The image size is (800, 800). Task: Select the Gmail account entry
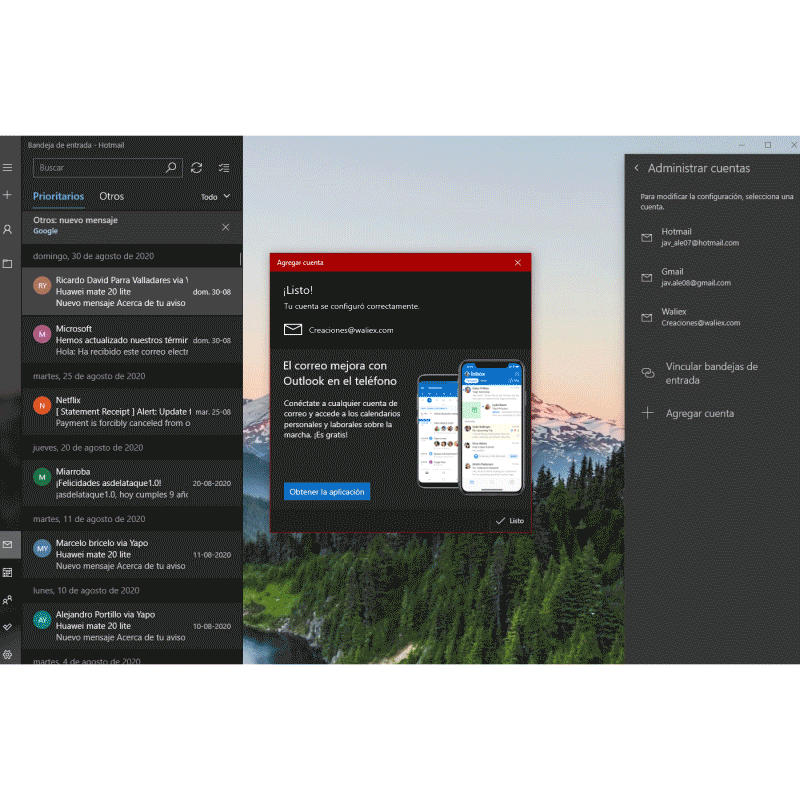click(700, 277)
